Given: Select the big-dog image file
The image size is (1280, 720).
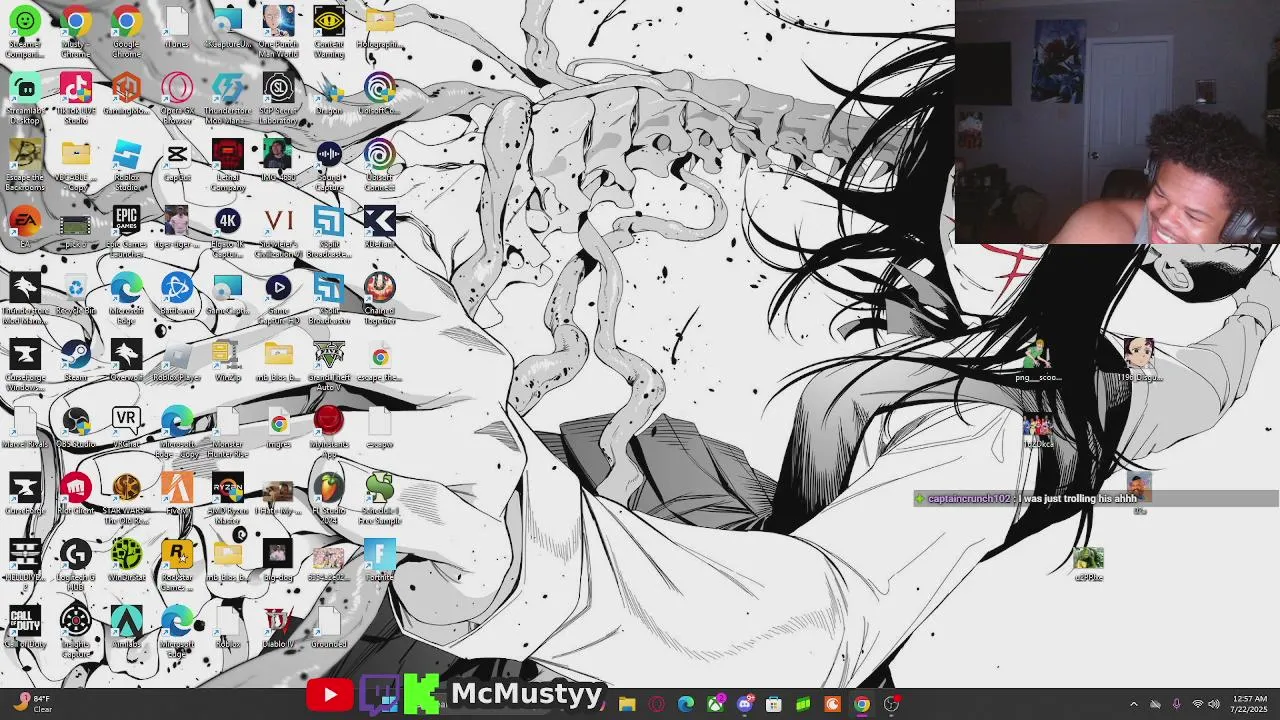Looking at the screenshot, I should tap(278, 560).
